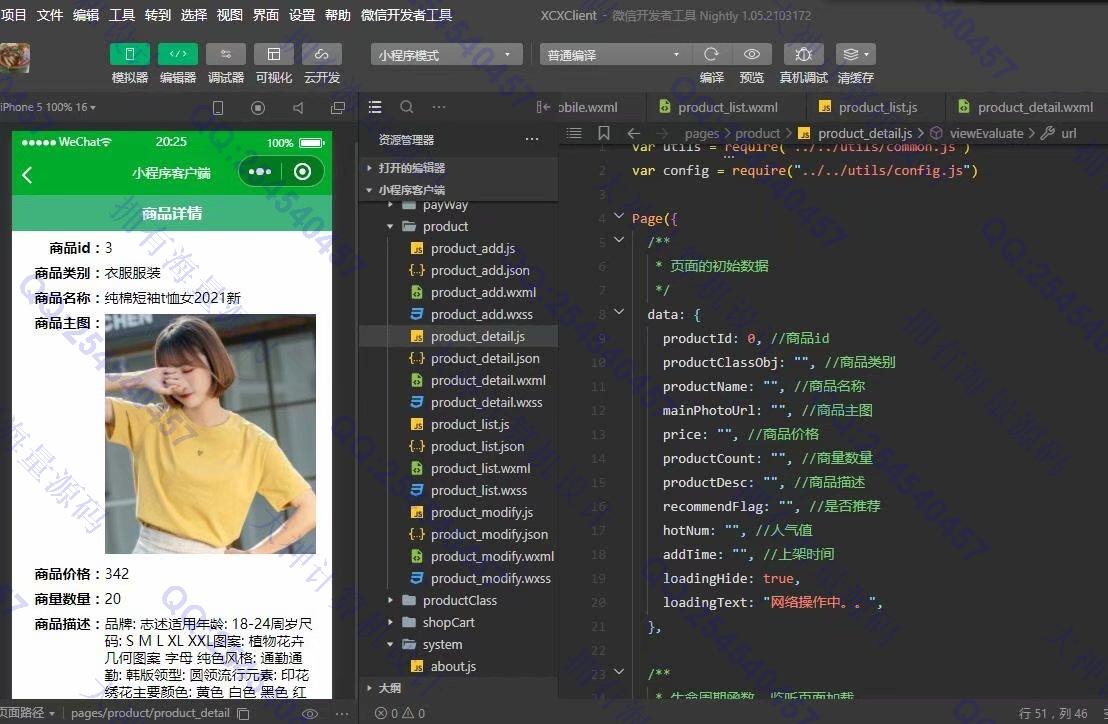The image size is (1108, 724).
Task: Open the 文件 menu
Action: coord(49,15)
